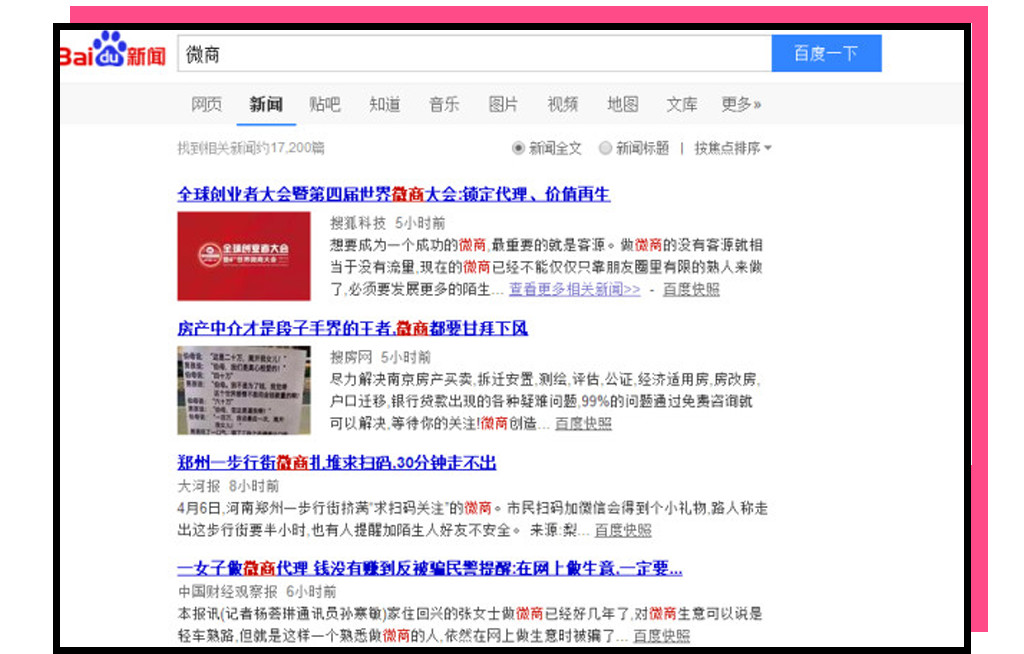The width and height of the screenshot is (1024, 654).
Task: Go to 地图 map search
Action: pos(622,103)
